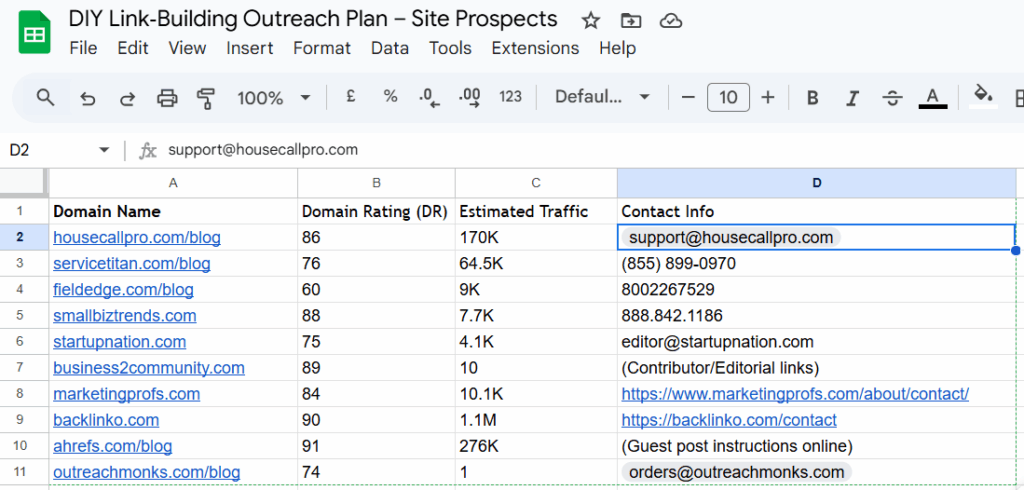Open the fill color bucket
The image size is (1024, 490).
click(983, 97)
